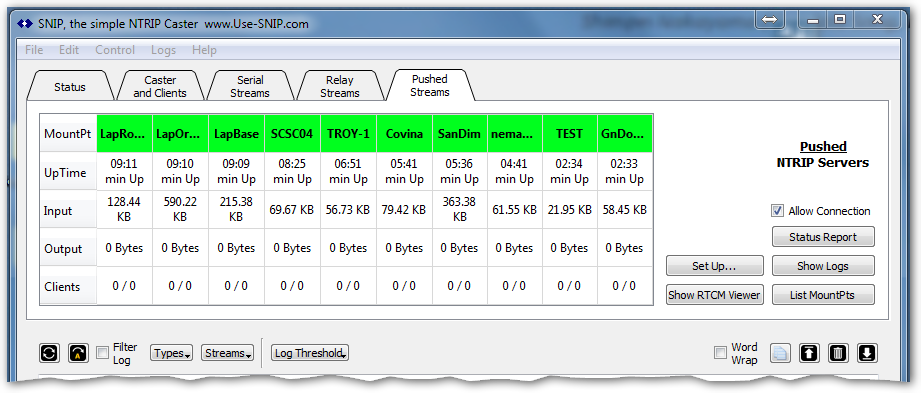This screenshot has width=921, height=393.
Task: Open the File menu
Action: (34, 50)
